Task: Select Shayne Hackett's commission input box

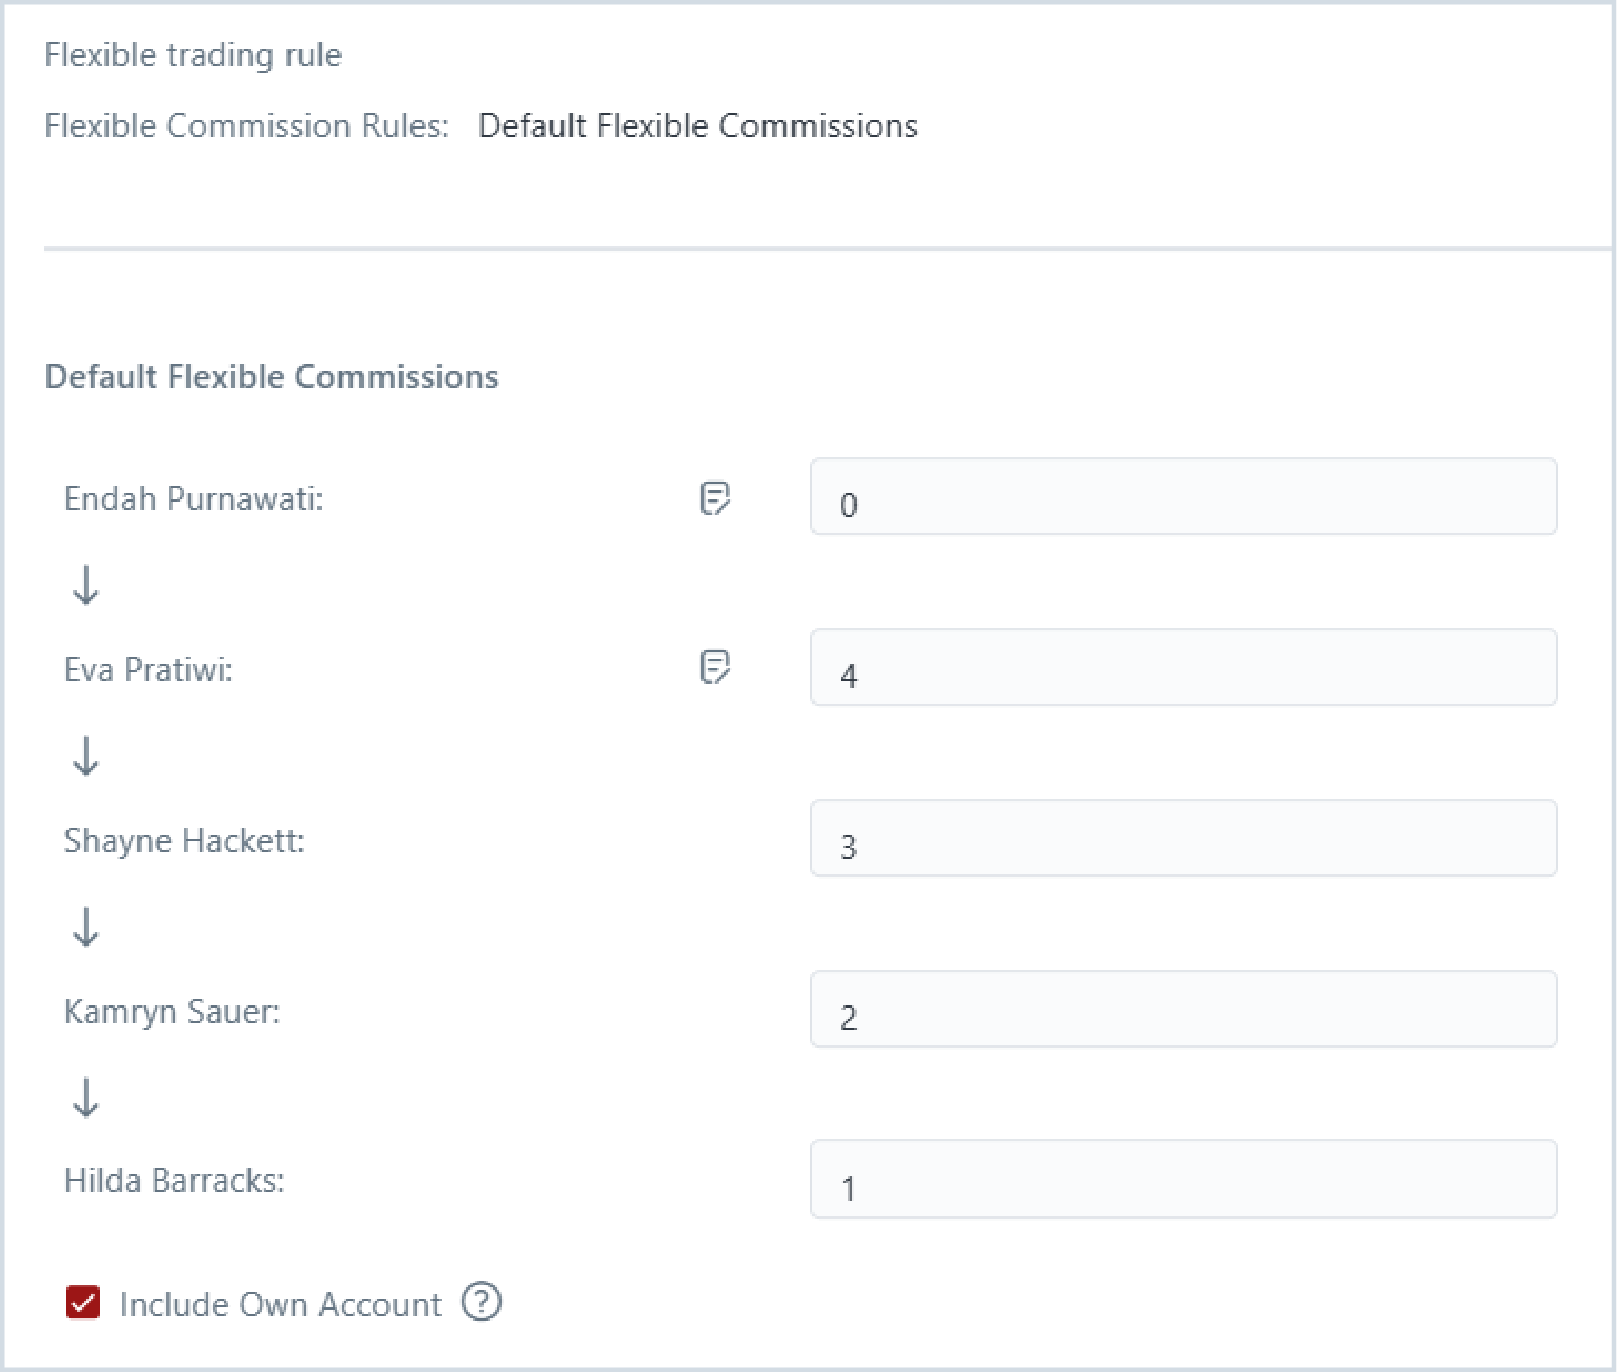Action: point(1182,838)
